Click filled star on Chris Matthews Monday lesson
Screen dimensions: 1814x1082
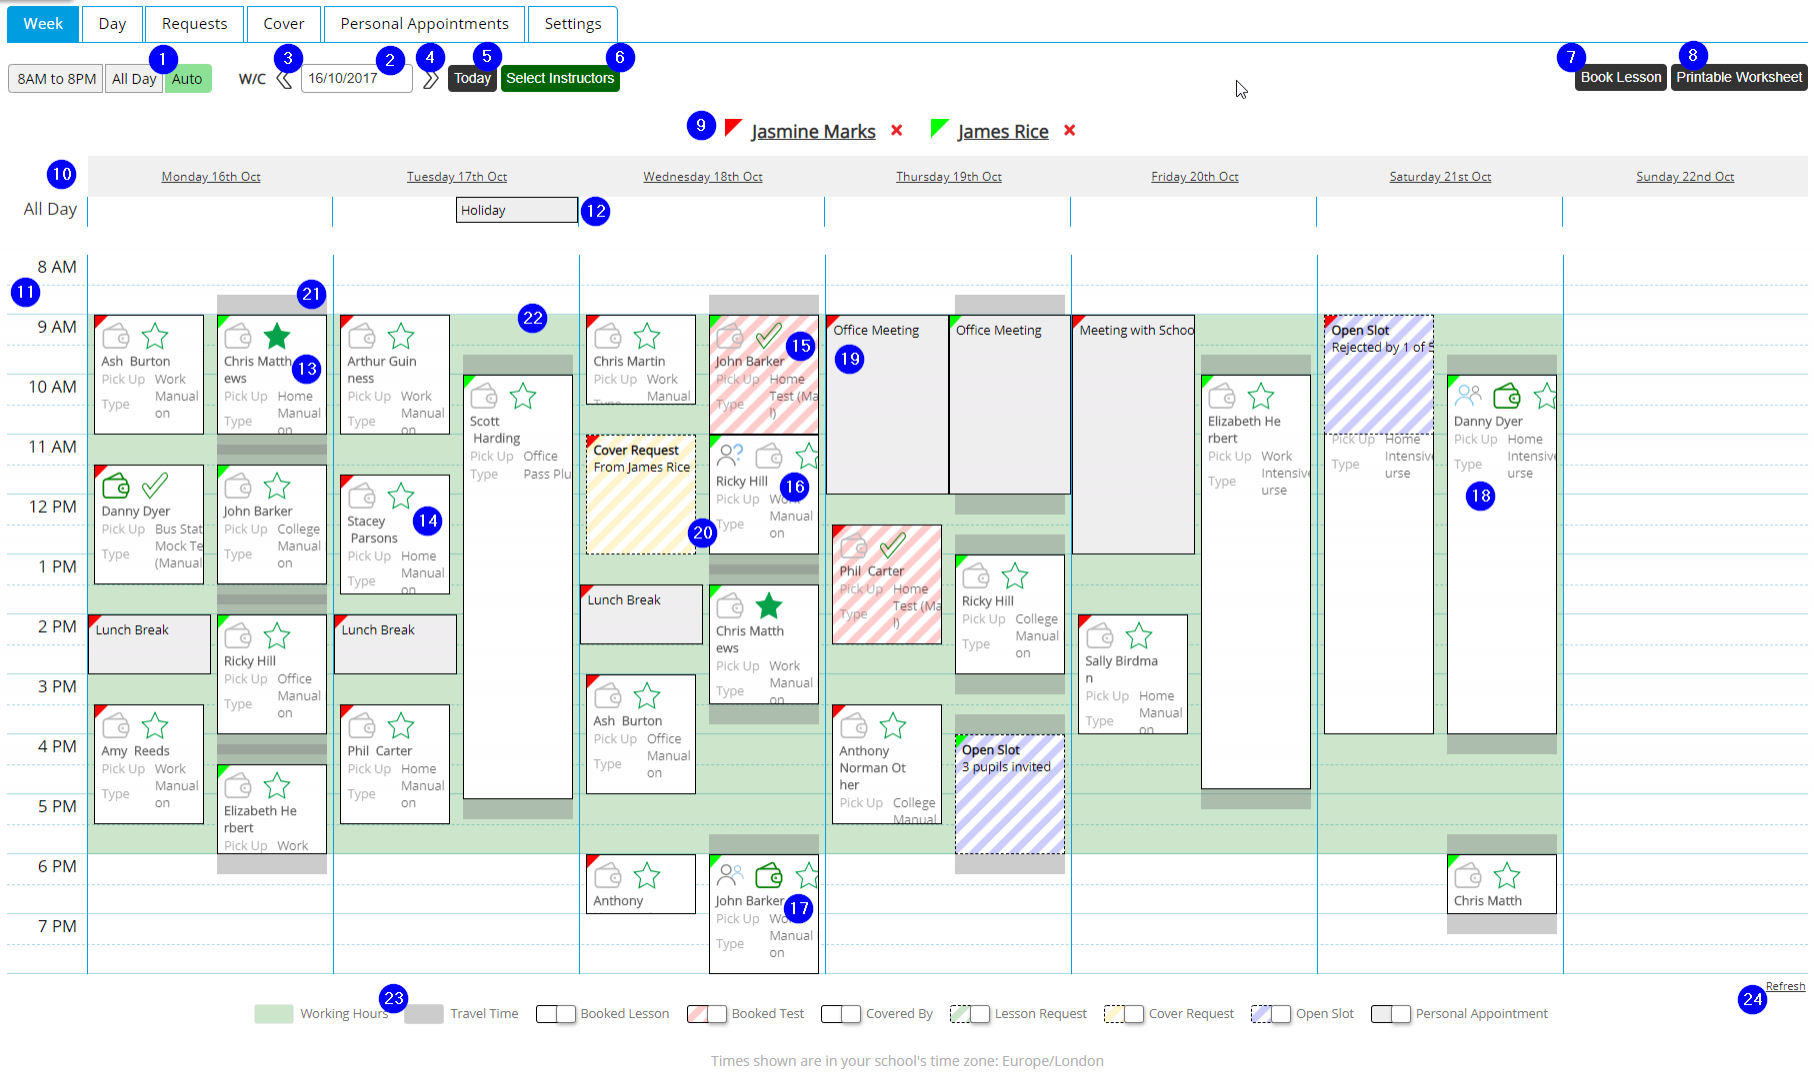coord(277,336)
